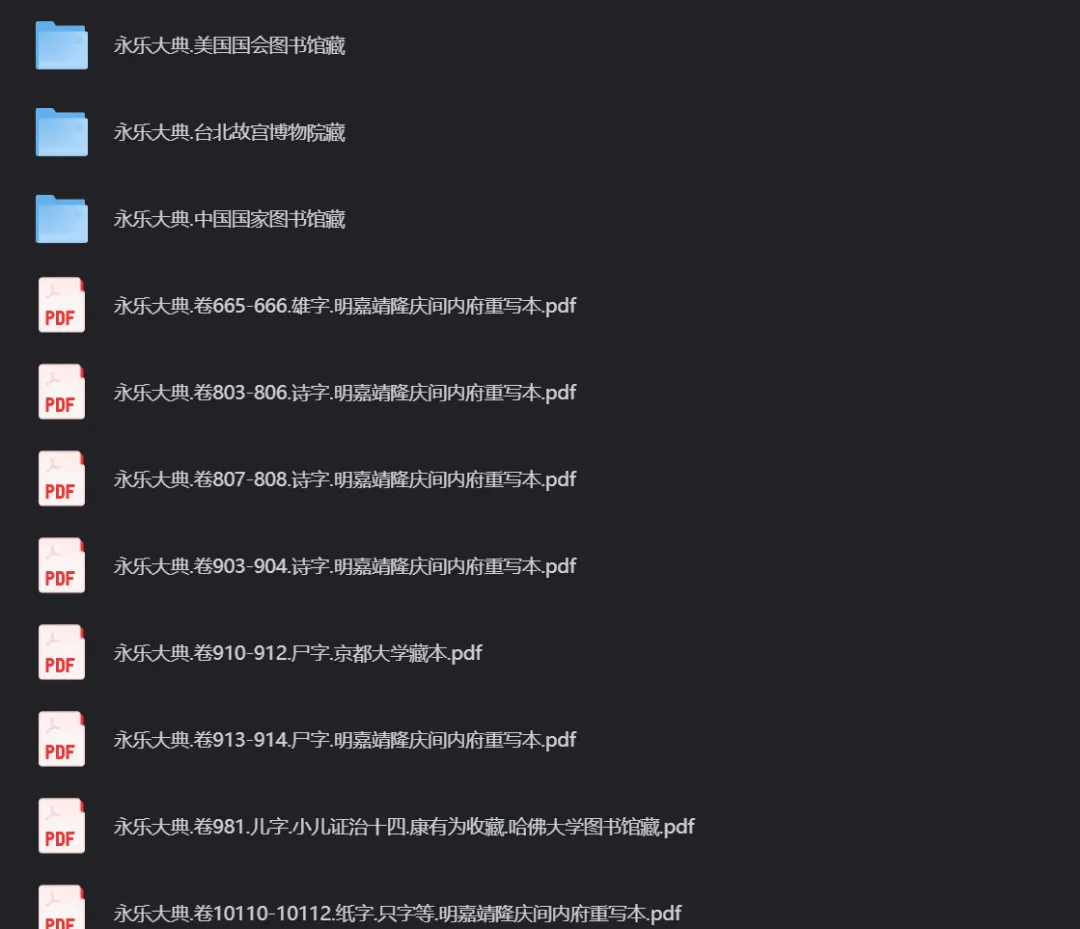Open file 卷665-666.雄字.明嘉靖隆庆间内府重写本.pdf

point(344,306)
